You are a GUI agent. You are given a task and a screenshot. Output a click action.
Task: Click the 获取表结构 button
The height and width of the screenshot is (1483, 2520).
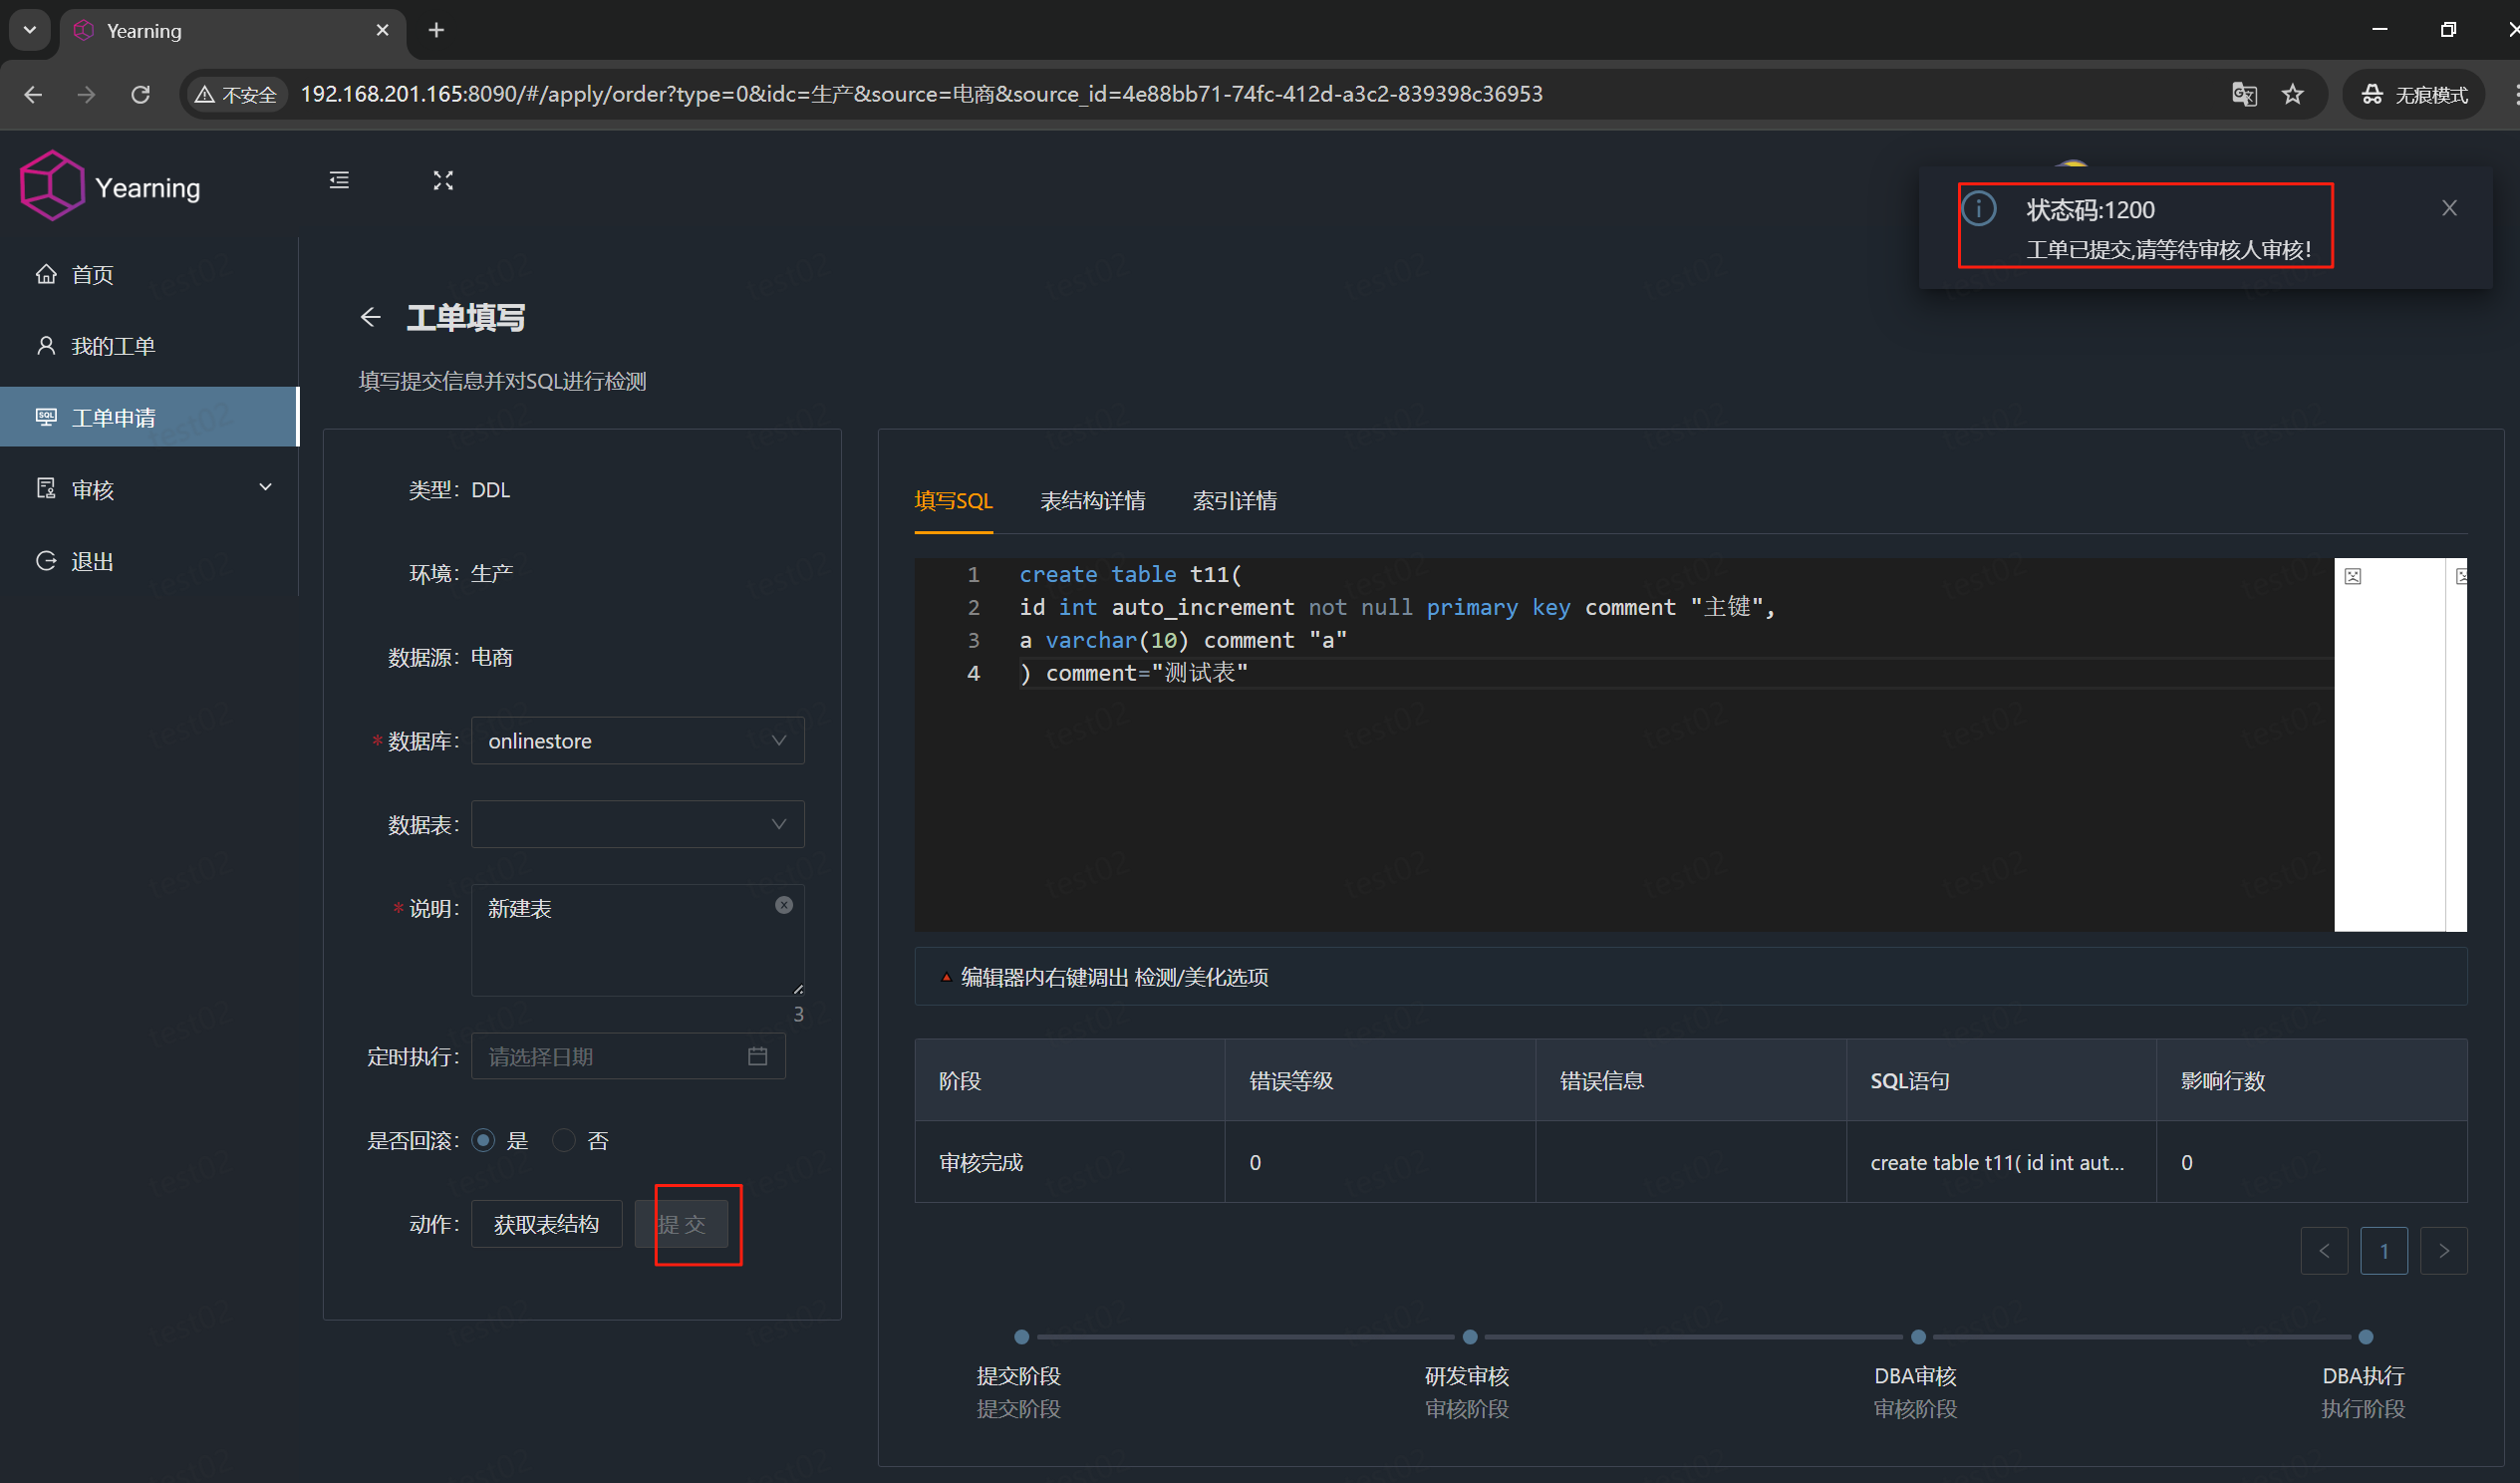point(546,1223)
